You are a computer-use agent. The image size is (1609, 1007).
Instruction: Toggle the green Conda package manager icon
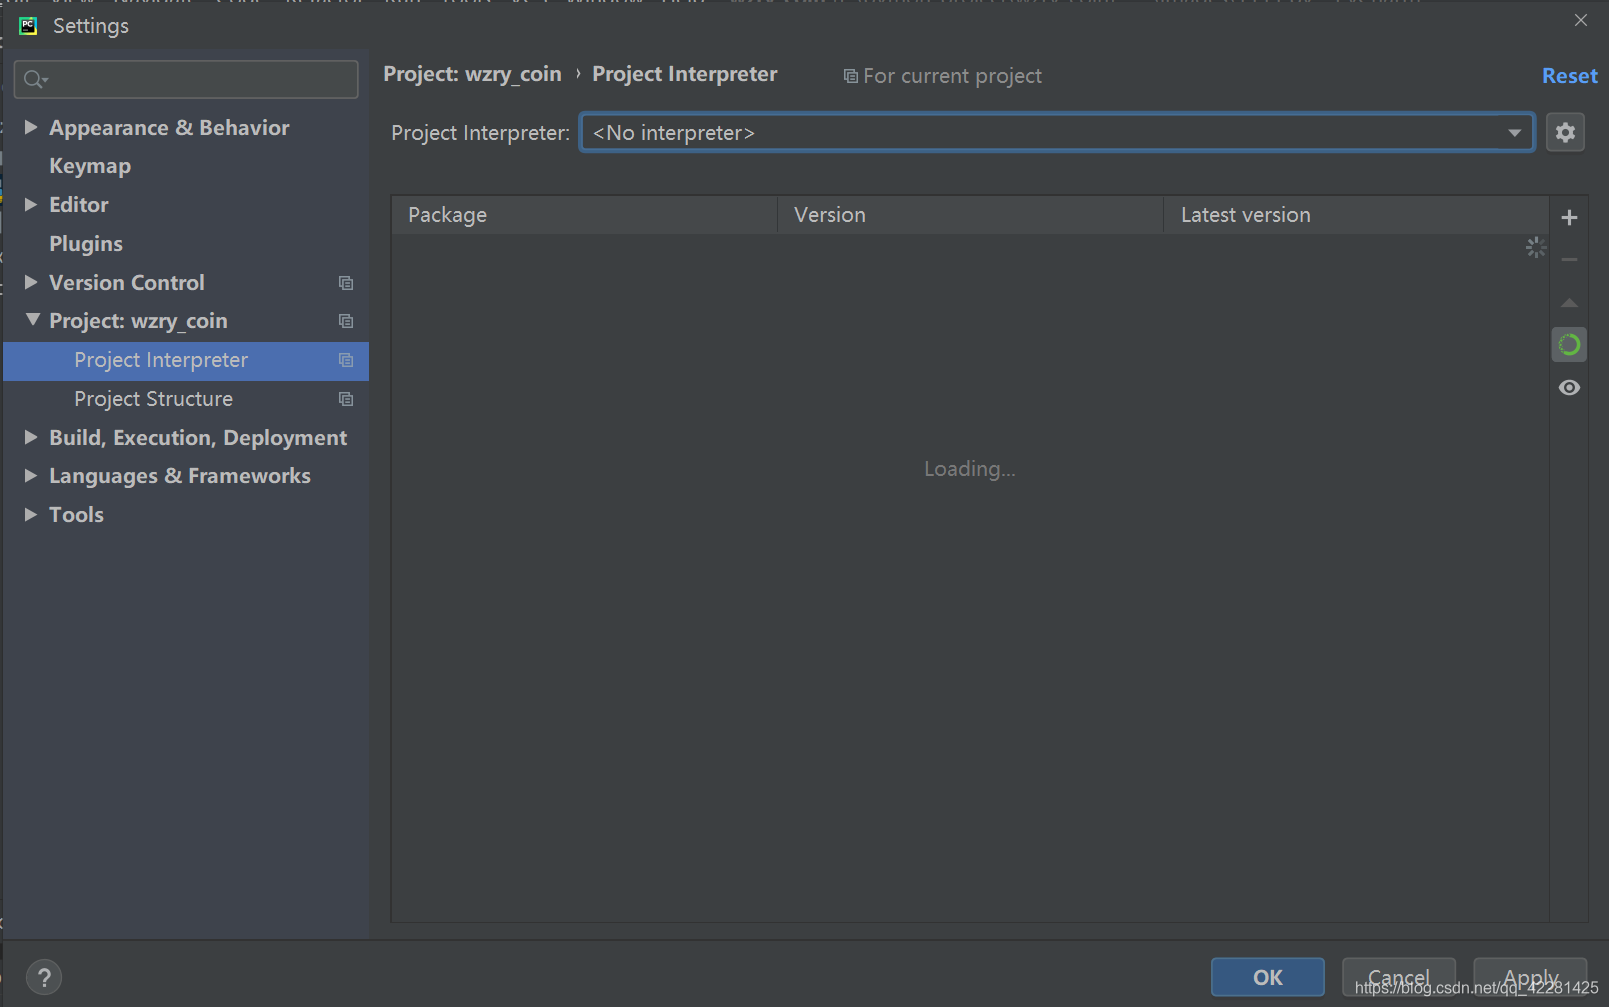[x=1569, y=345]
